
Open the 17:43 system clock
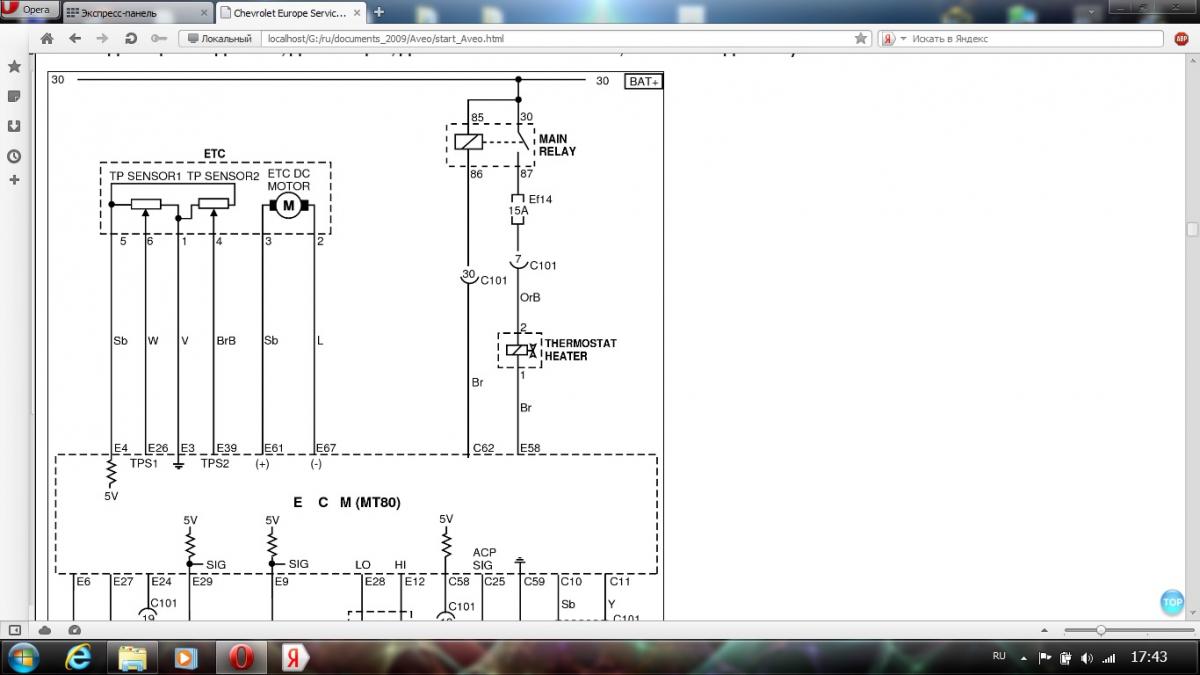tap(1149, 657)
